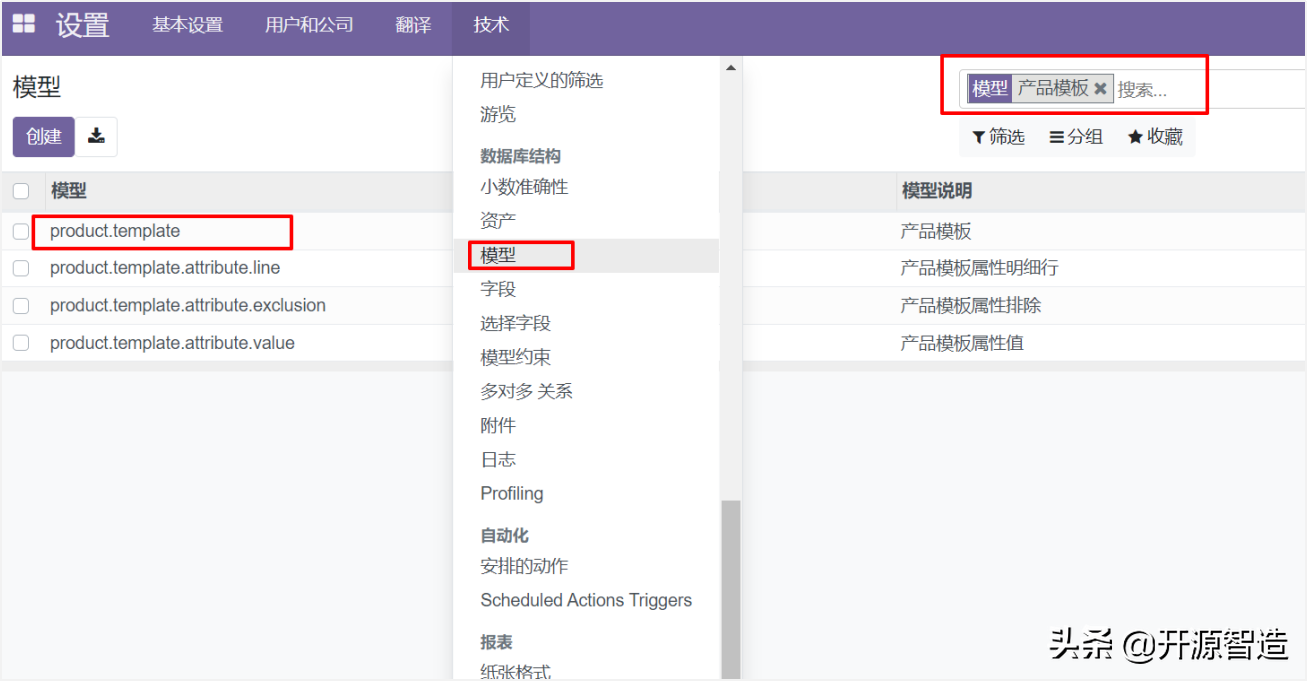Open the 基本设置 menu

pyautogui.click(x=187, y=25)
